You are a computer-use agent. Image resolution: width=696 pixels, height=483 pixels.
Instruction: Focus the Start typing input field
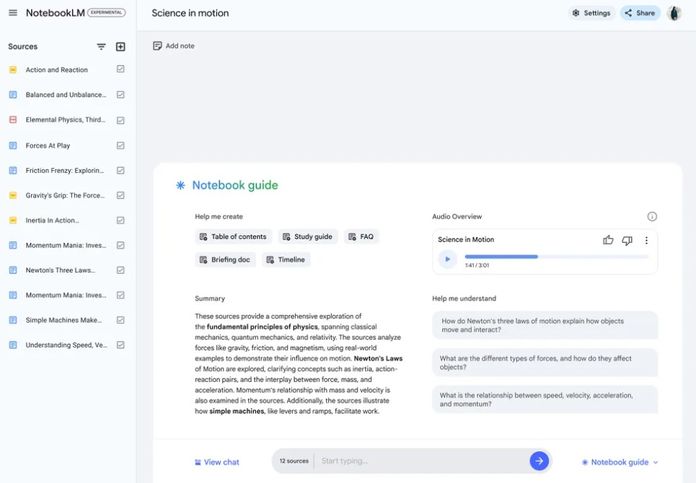pos(422,461)
